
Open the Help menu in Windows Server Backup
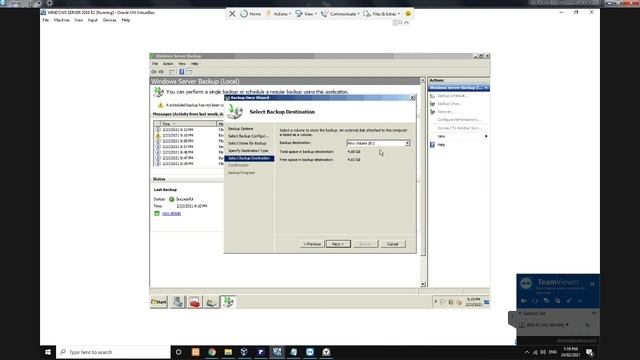pyautogui.click(x=195, y=64)
